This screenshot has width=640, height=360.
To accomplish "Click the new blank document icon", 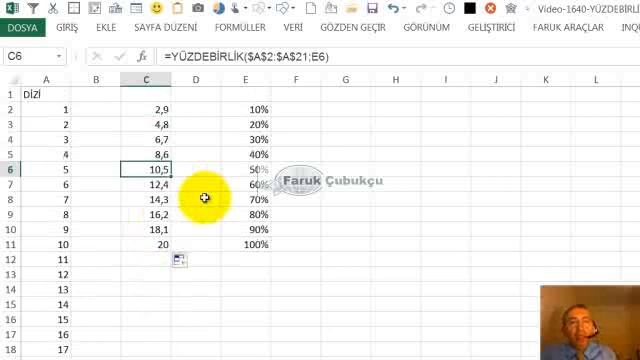I will coord(311,8).
